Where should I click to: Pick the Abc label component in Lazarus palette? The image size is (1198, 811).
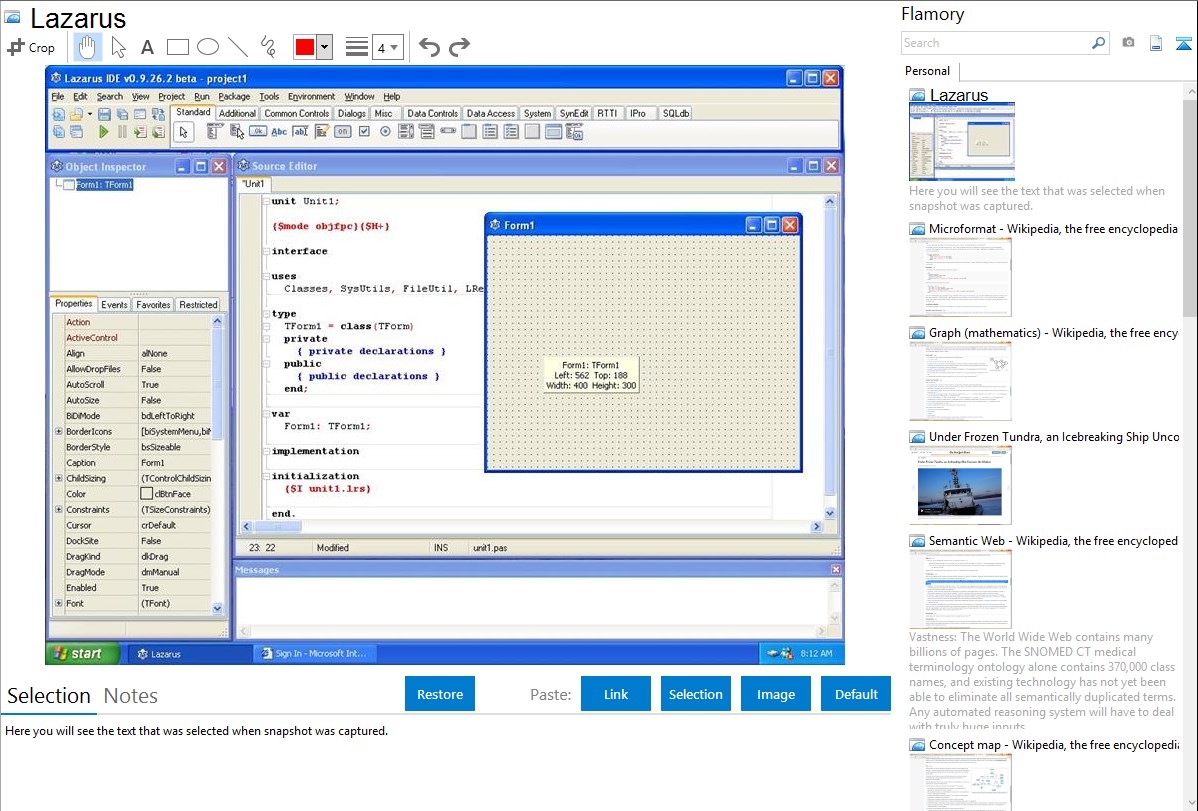tap(279, 131)
